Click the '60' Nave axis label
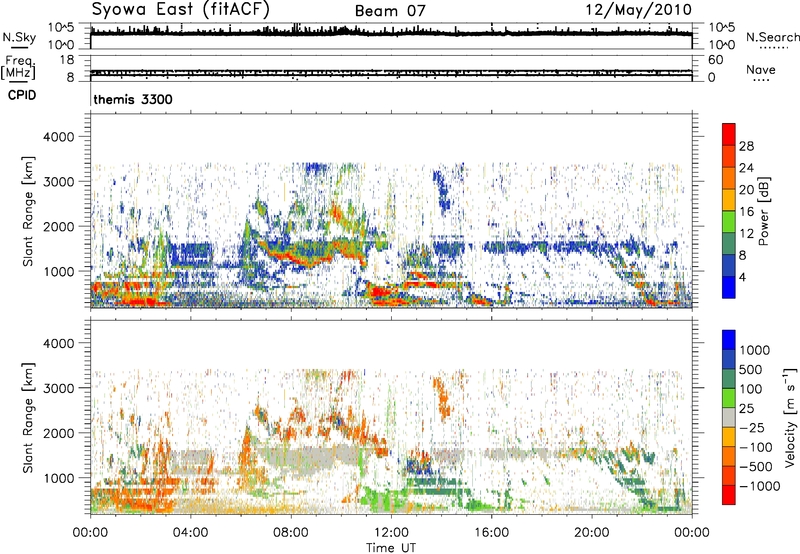The width and height of the screenshot is (800, 554). [715, 60]
